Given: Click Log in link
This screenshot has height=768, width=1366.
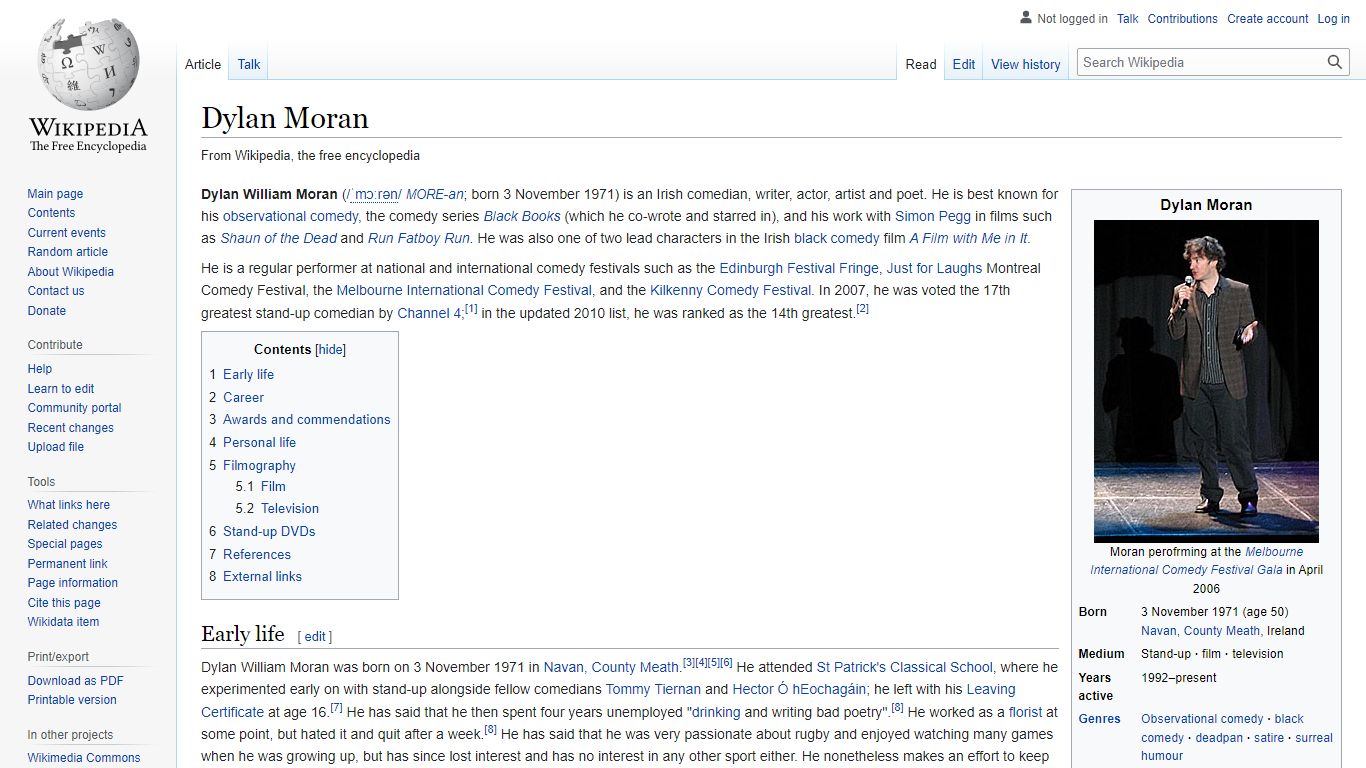Looking at the screenshot, I should tap(1334, 19).
